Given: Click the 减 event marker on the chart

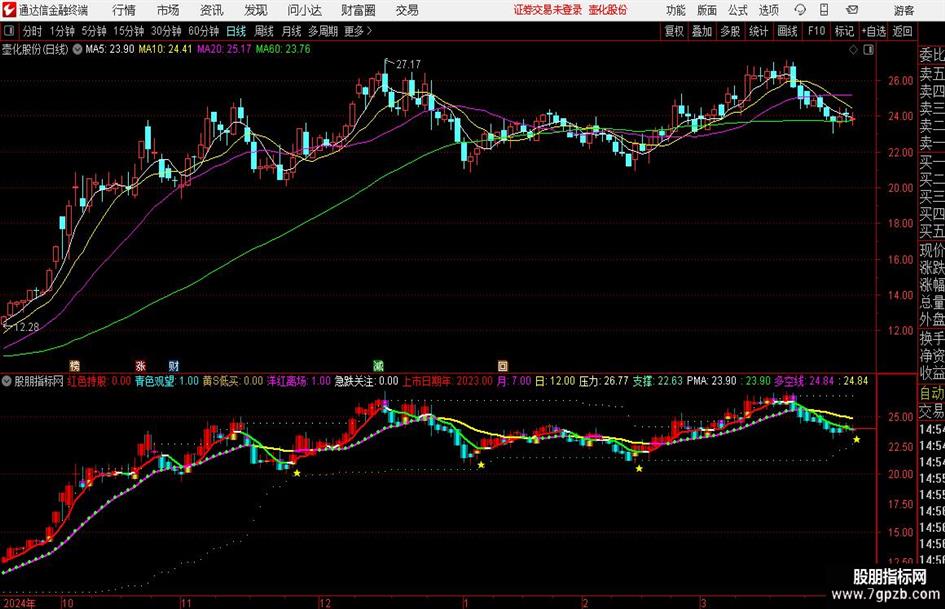Looking at the screenshot, I should point(378,365).
